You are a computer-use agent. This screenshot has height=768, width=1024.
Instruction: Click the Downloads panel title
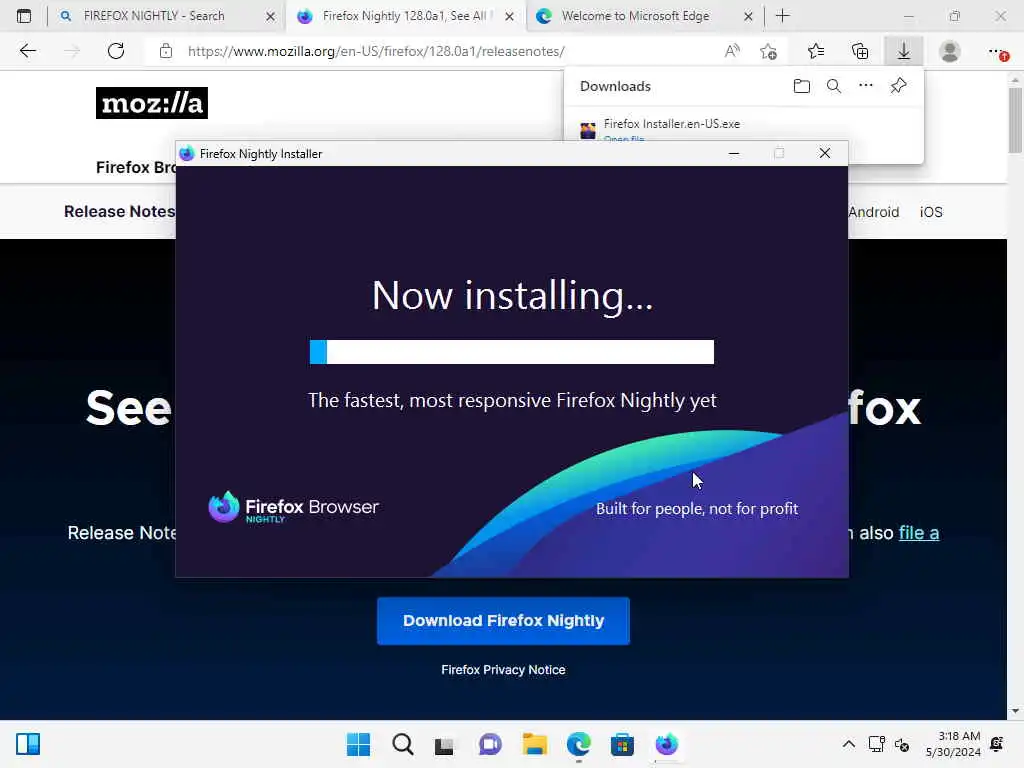615,86
